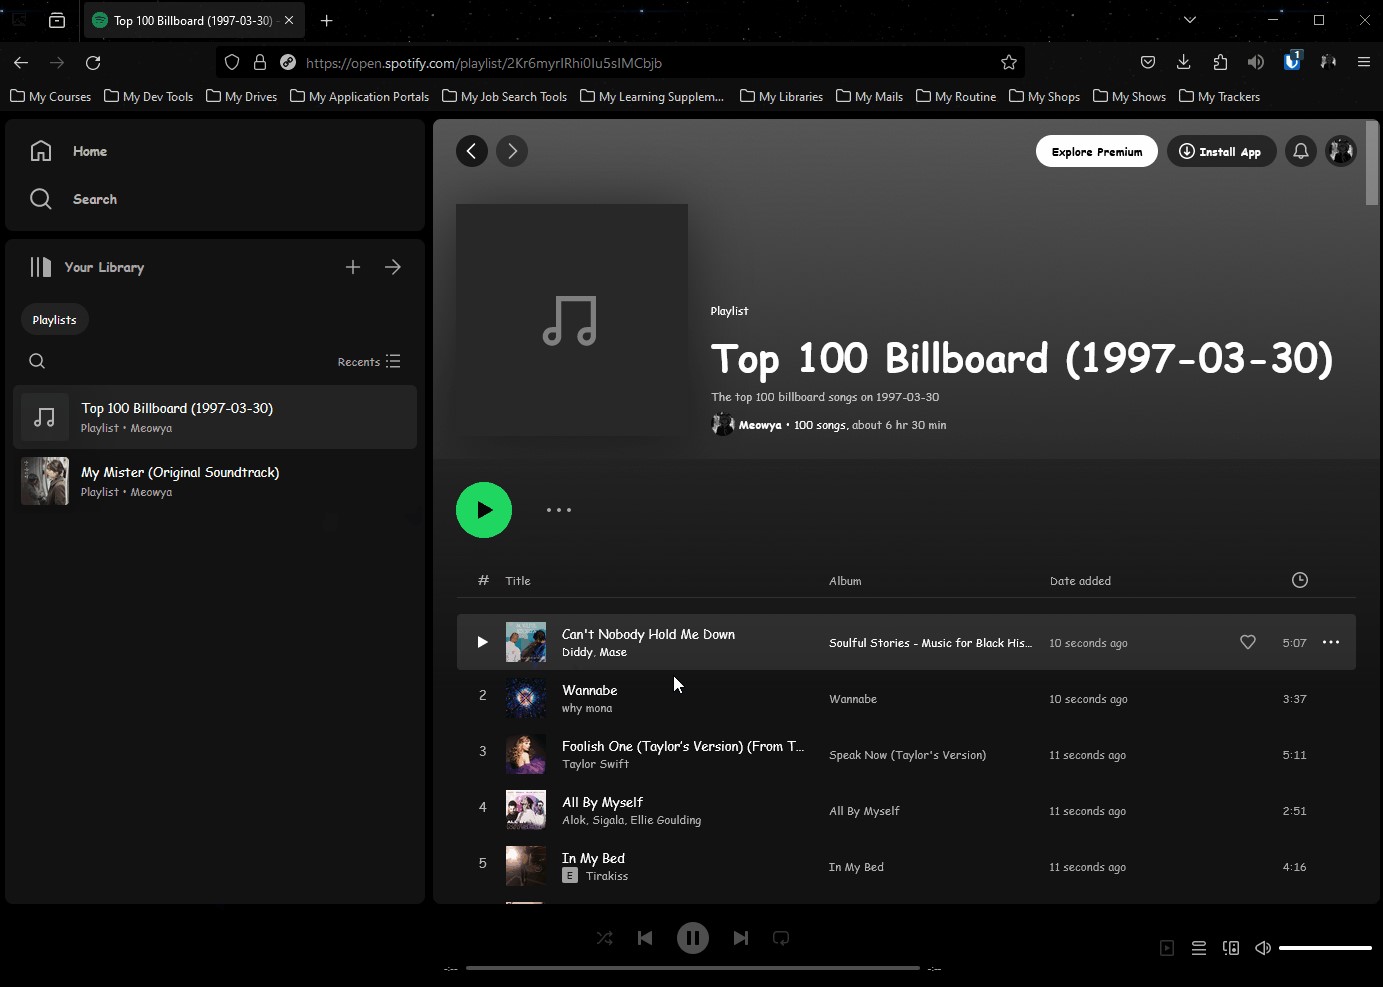This screenshot has width=1383, height=987.
Task: Open My Shows bookmark folder
Action: [x=1130, y=97]
